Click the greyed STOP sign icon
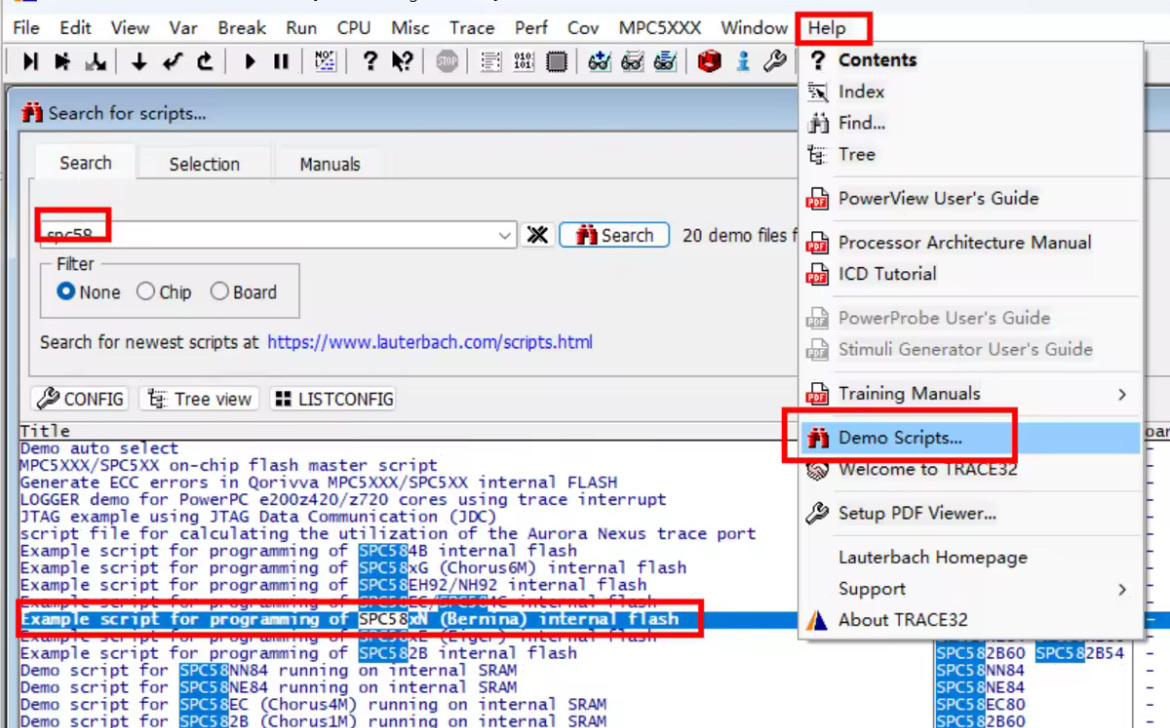Screen dimensions: 1170x728 447,62
